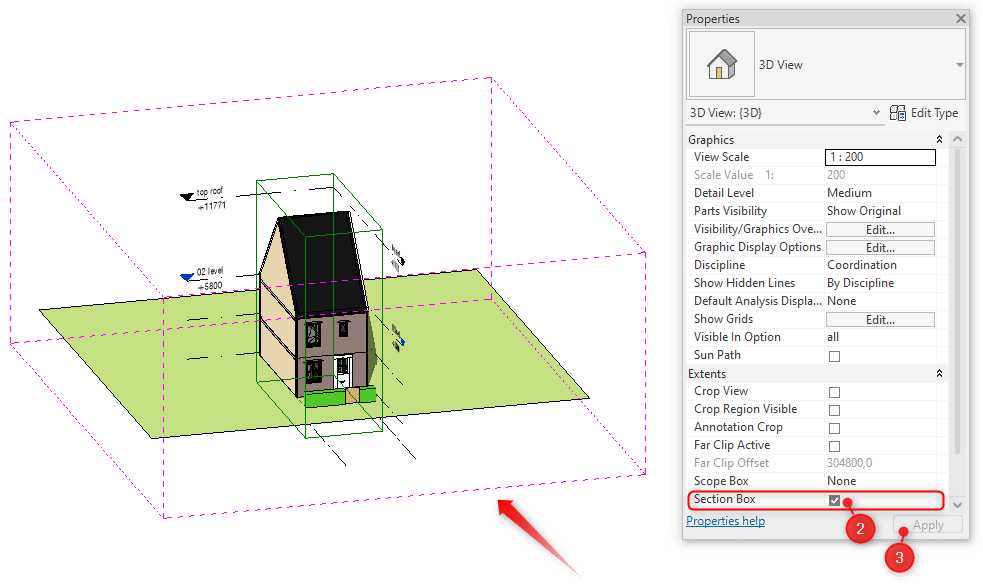Viewport: 983px width, 584px height.
Task: Select the Edit Type icon
Action: pyautogui.click(x=896, y=113)
